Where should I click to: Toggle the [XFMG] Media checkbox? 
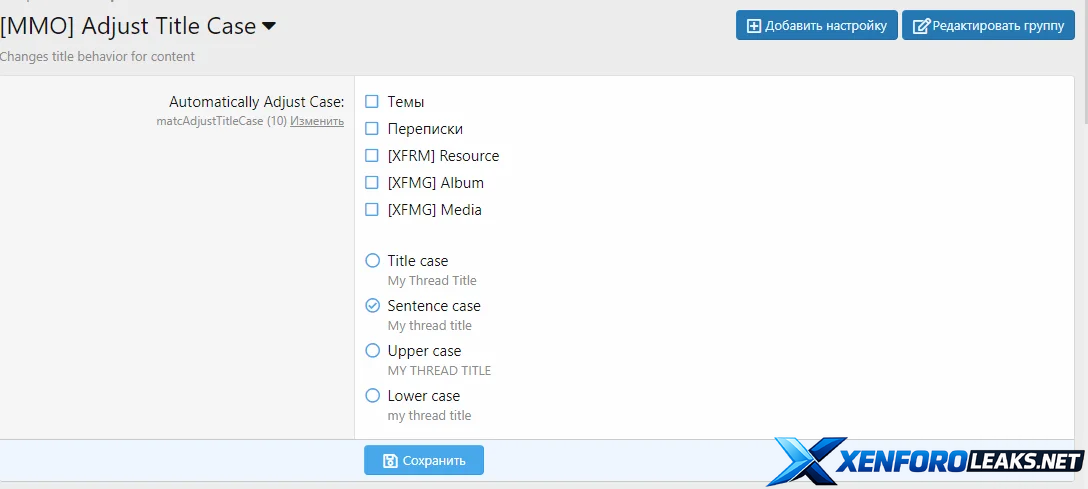coord(372,210)
